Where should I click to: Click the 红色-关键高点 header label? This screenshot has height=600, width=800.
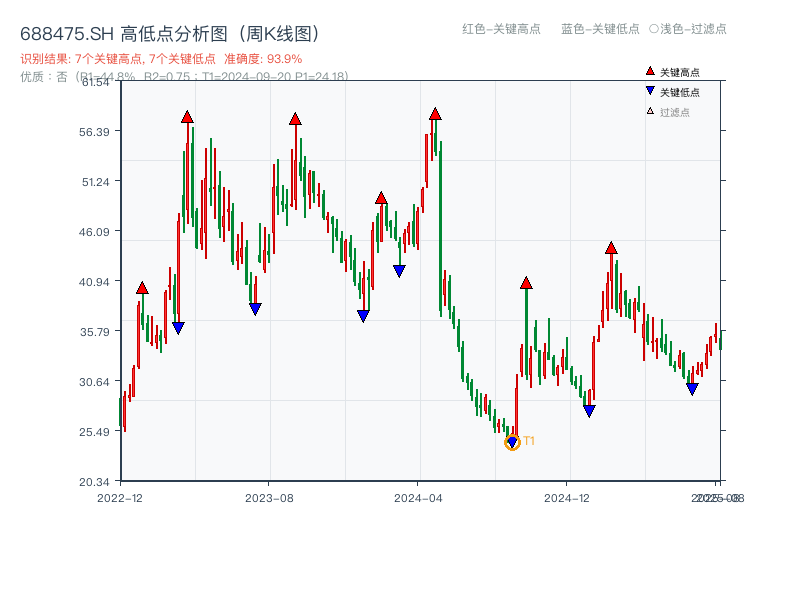[x=501, y=30]
